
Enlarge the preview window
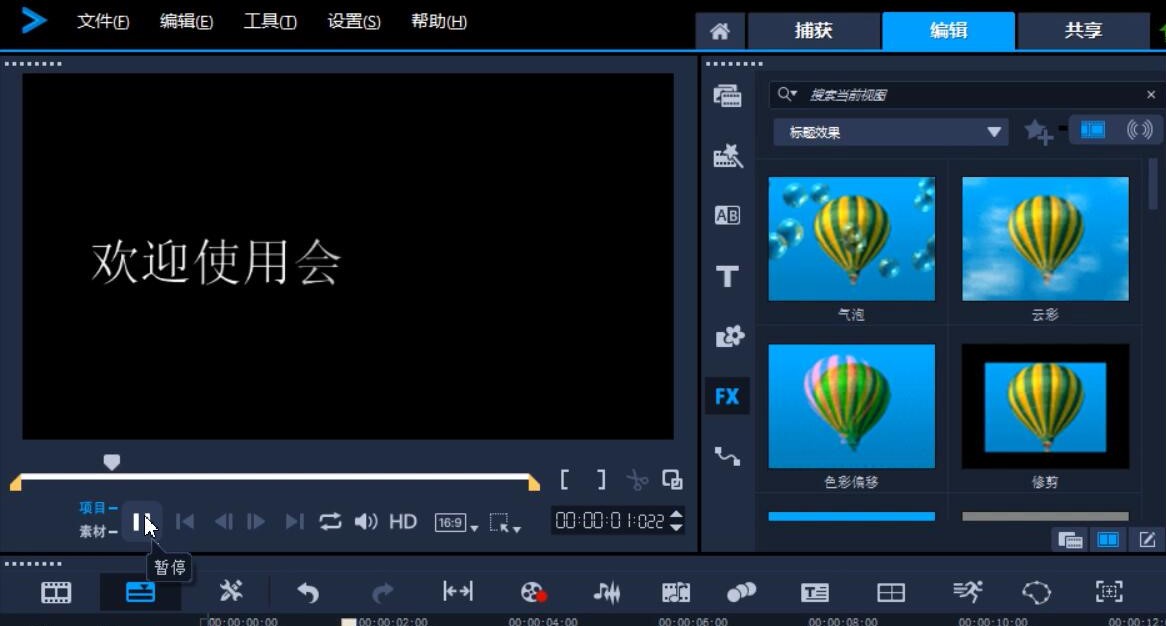pyautogui.click(x=672, y=480)
